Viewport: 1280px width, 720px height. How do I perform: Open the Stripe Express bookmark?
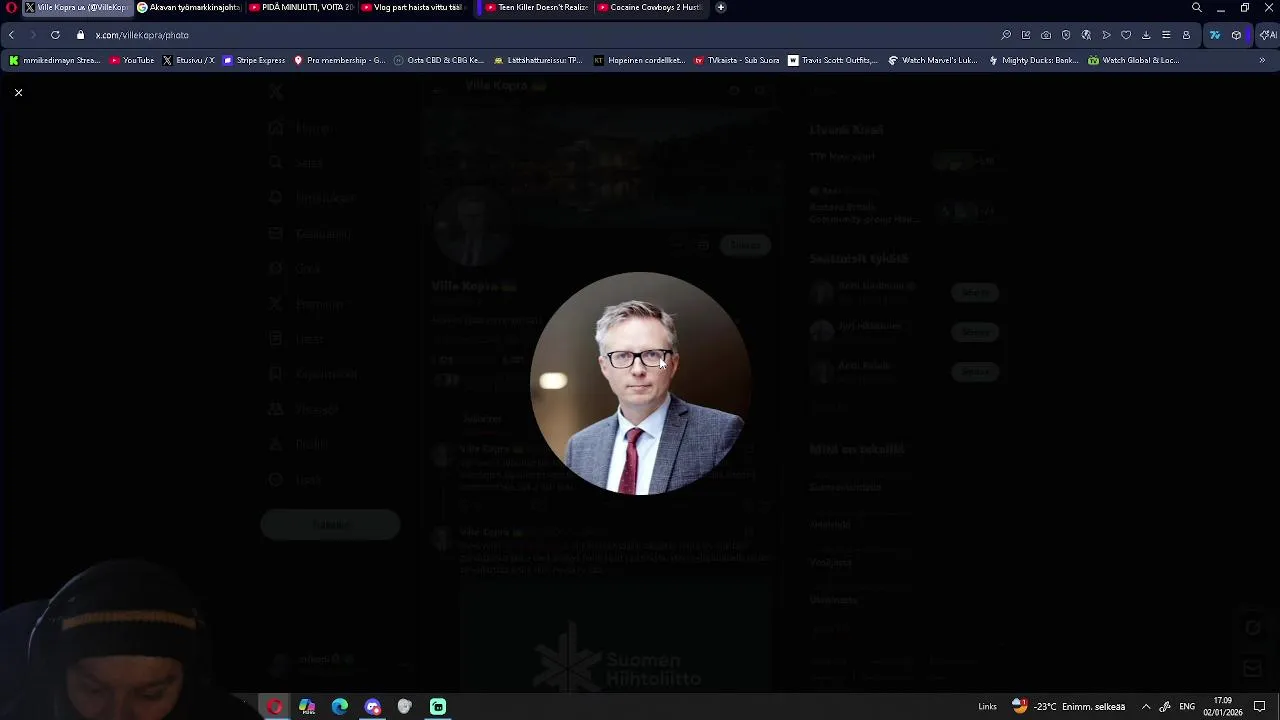254,60
